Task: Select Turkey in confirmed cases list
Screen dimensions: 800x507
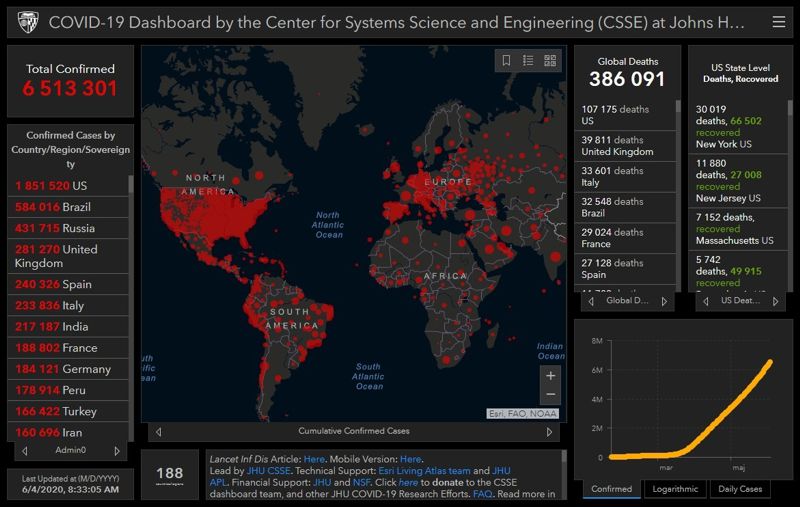Action: click(x=68, y=411)
